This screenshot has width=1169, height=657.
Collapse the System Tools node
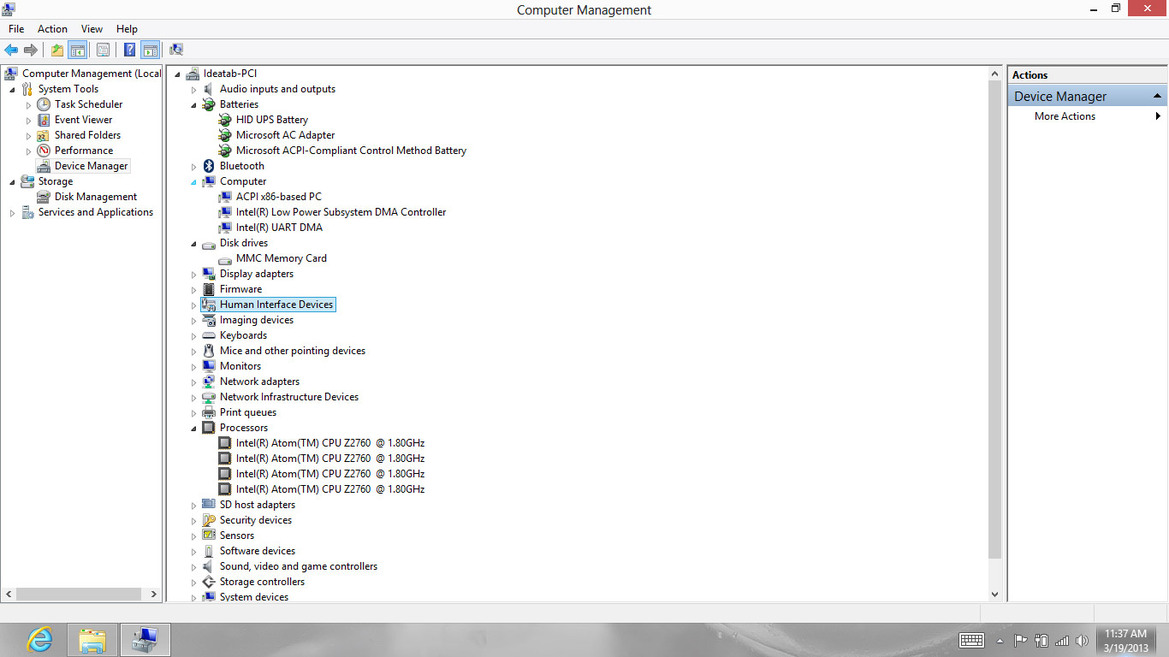12,89
